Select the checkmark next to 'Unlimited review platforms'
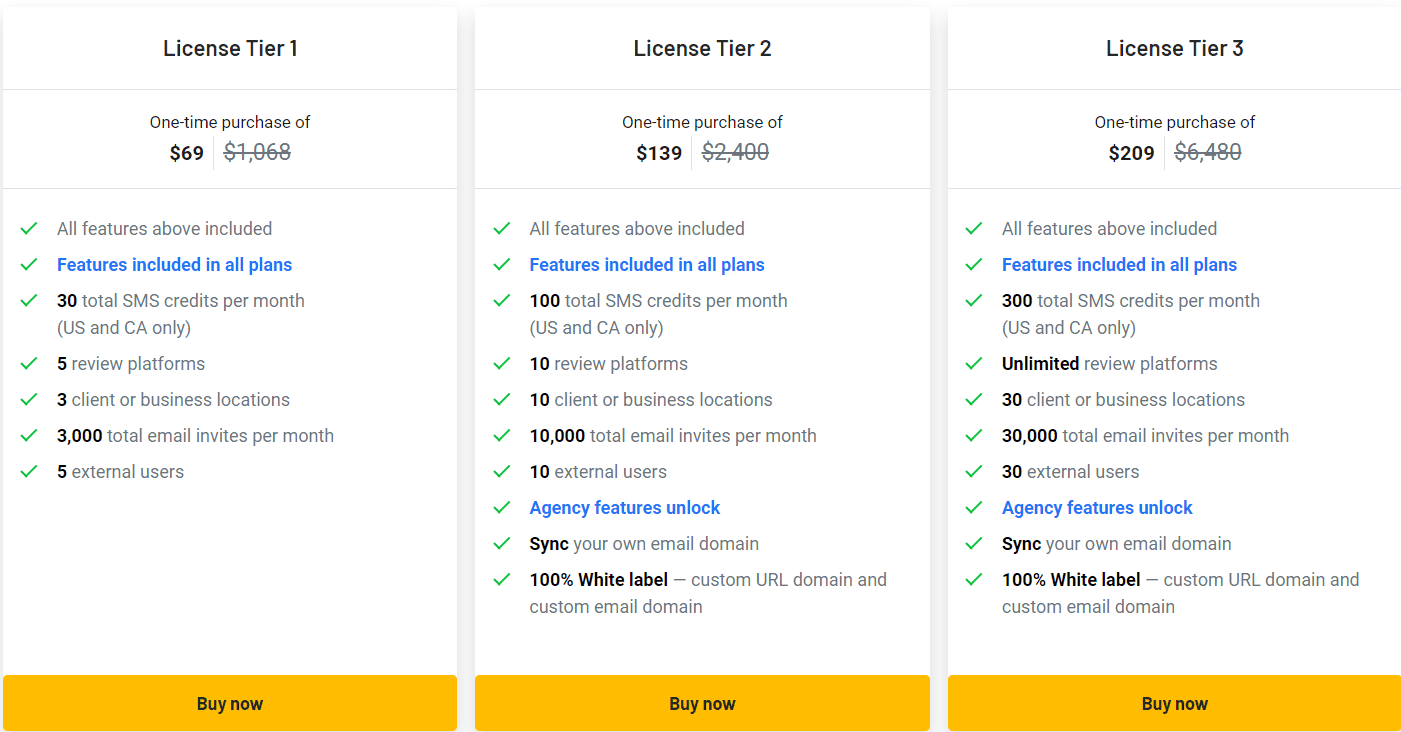The image size is (1401, 732). (x=974, y=364)
